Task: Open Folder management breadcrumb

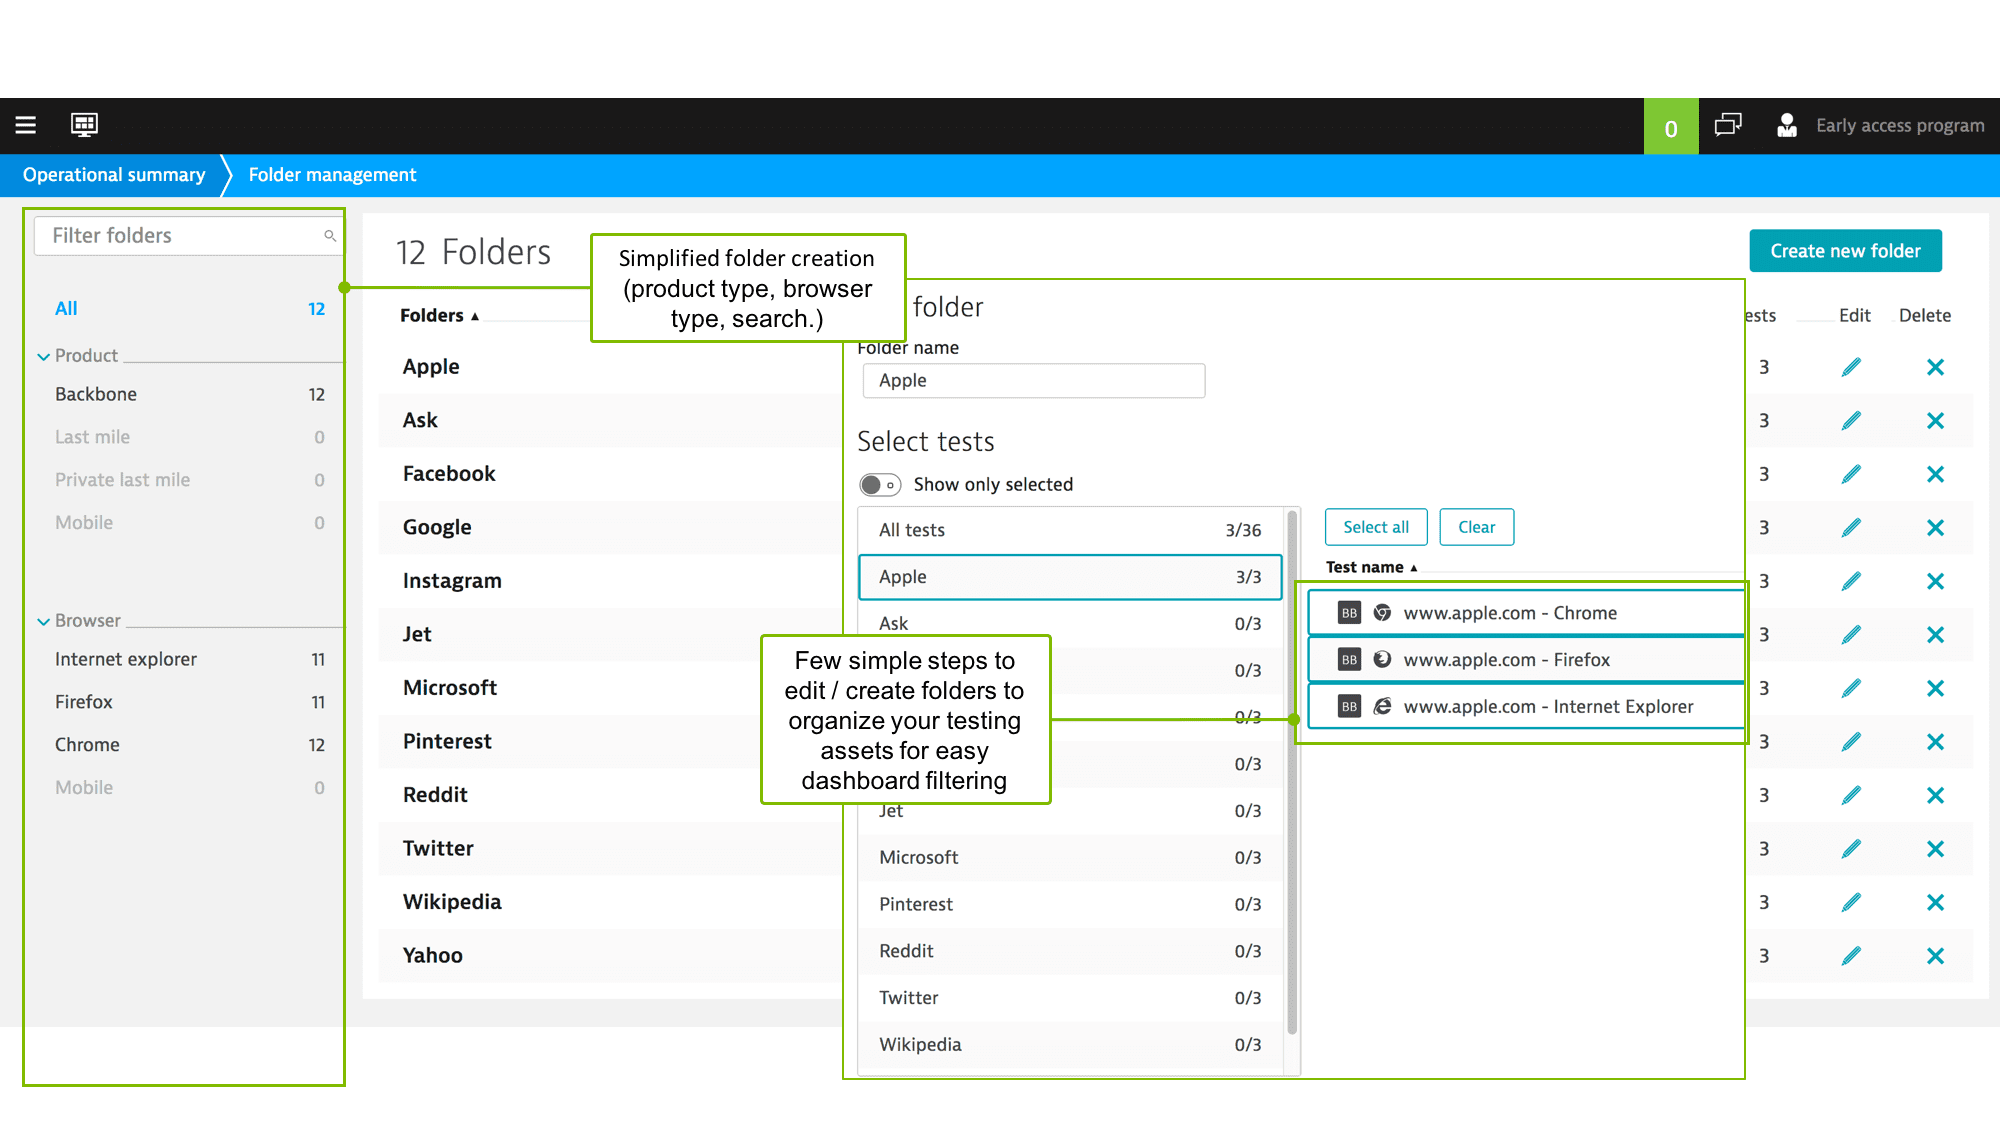Action: (332, 175)
